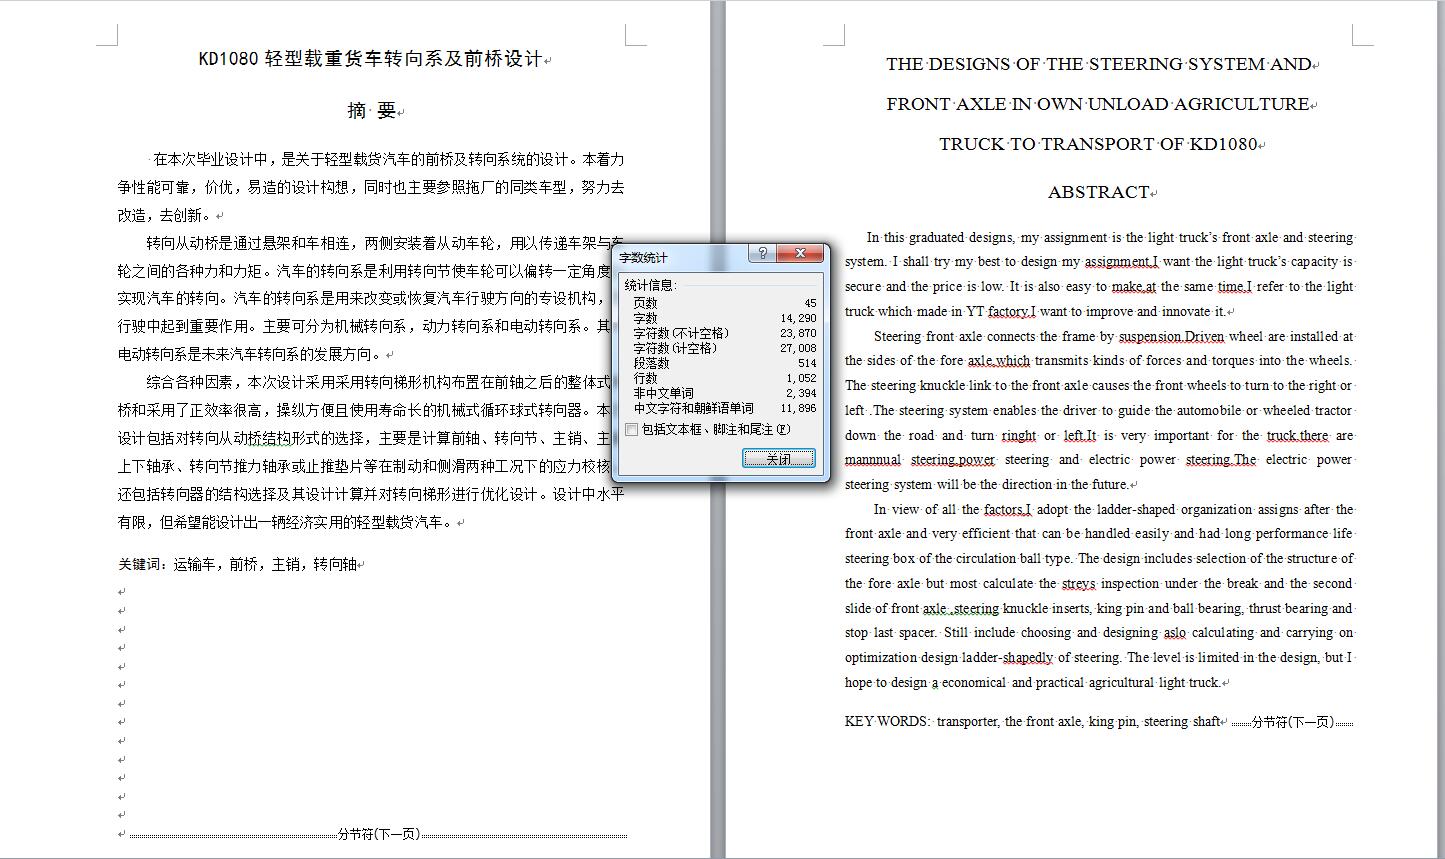This screenshot has height=859, width=1445.
Task: Enable 包括文本框、脚注和尾注 checkbox
Action: click(631, 429)
